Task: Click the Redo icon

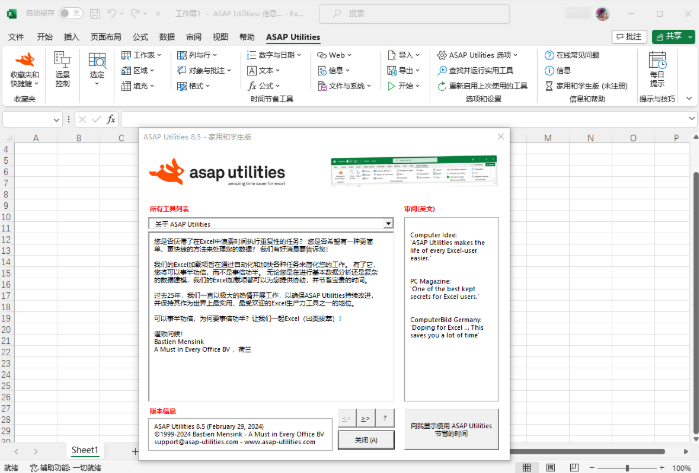Action: point(135,13)
